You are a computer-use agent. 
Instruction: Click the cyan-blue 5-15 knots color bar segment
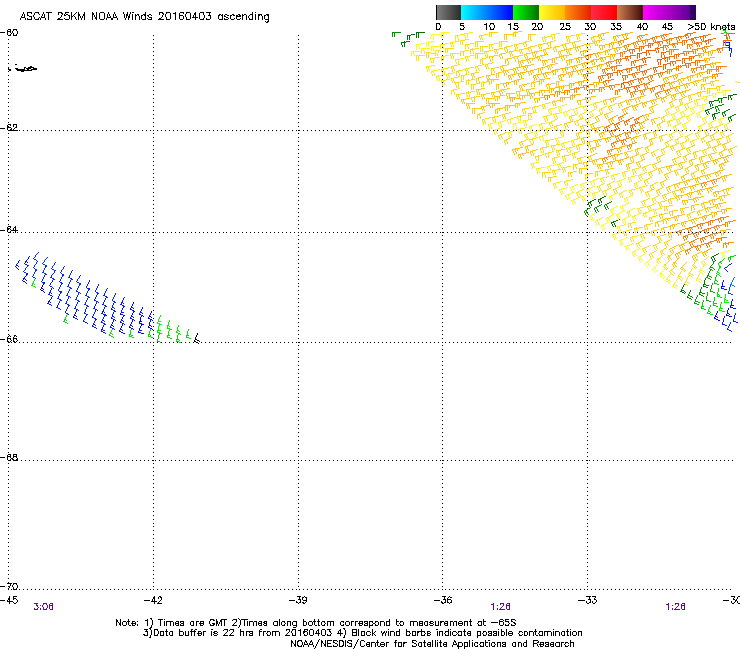coord(487,12)
